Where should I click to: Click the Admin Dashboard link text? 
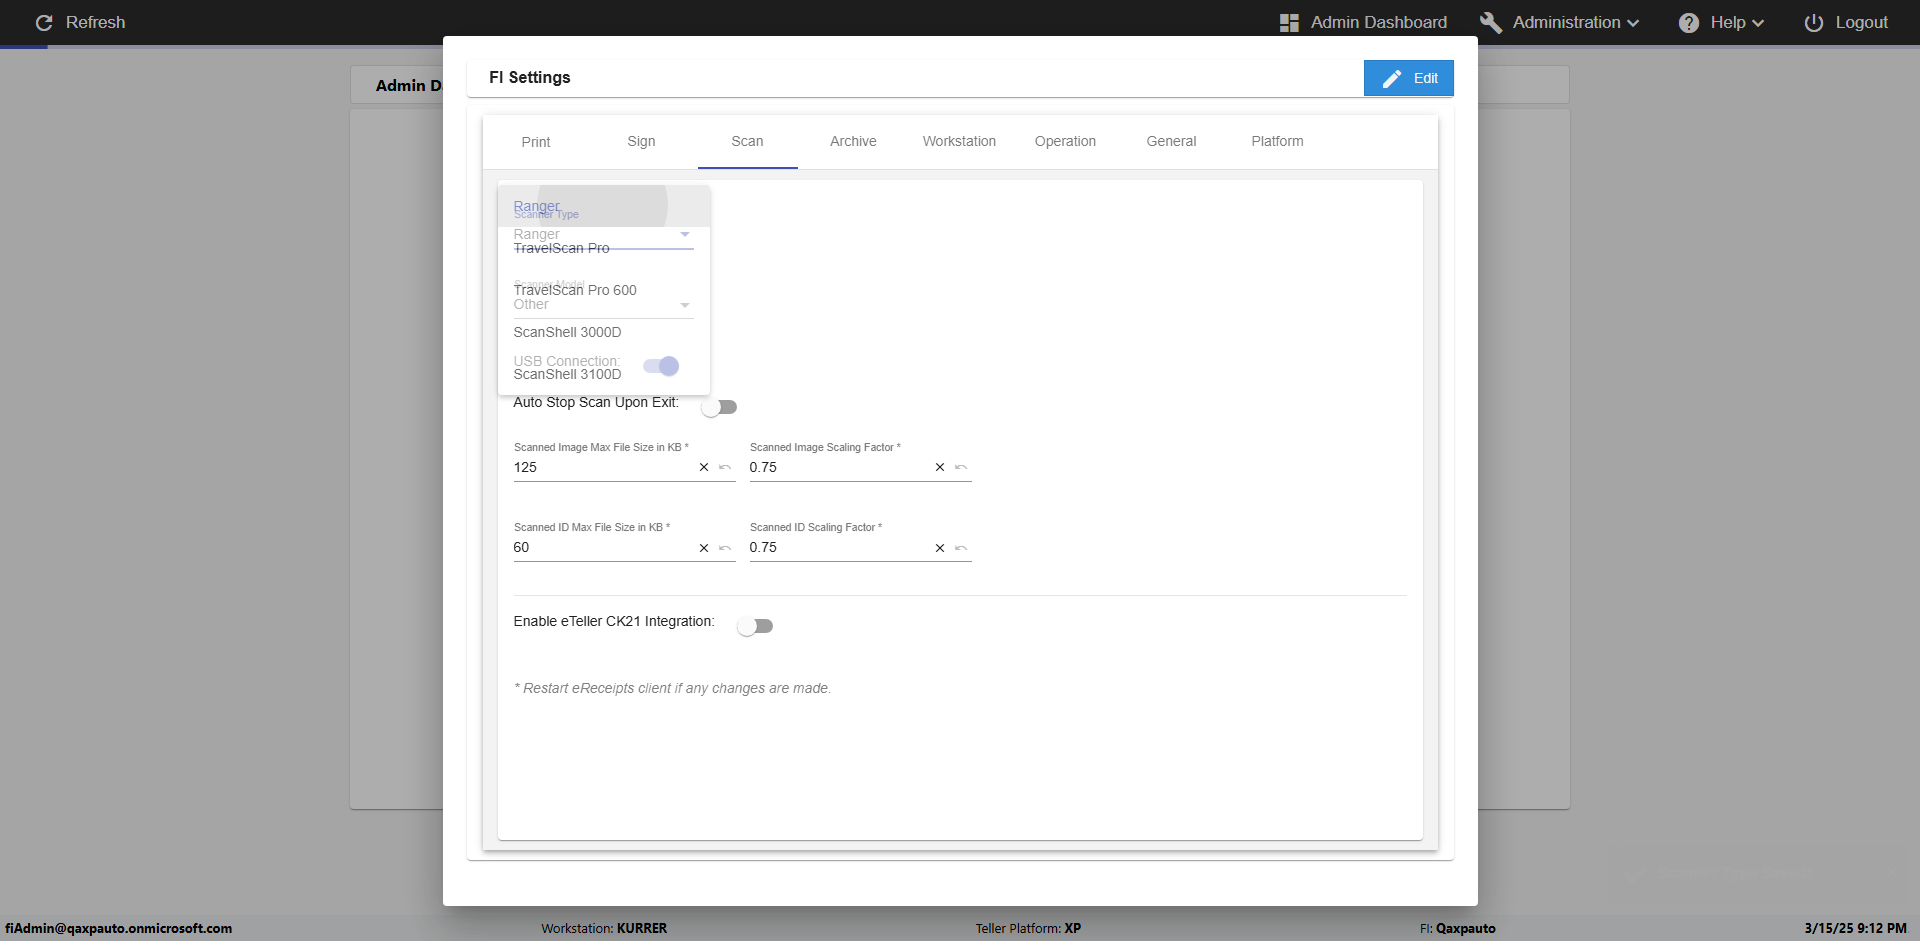(1379, 22)
